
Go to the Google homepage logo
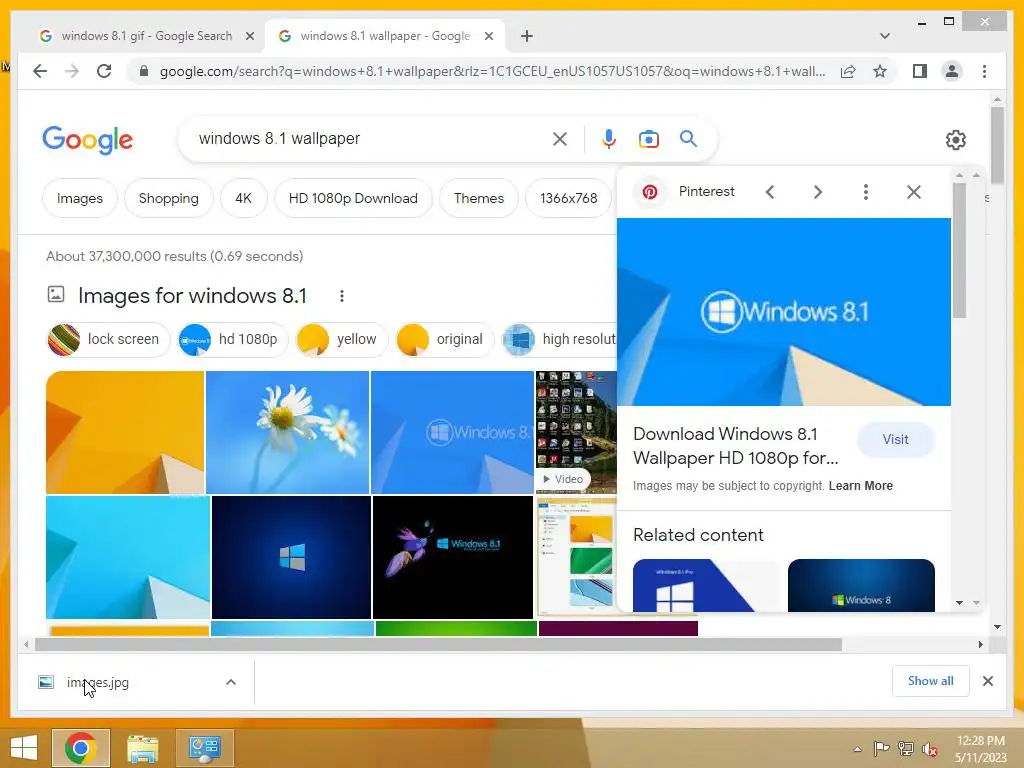(88, 140)
